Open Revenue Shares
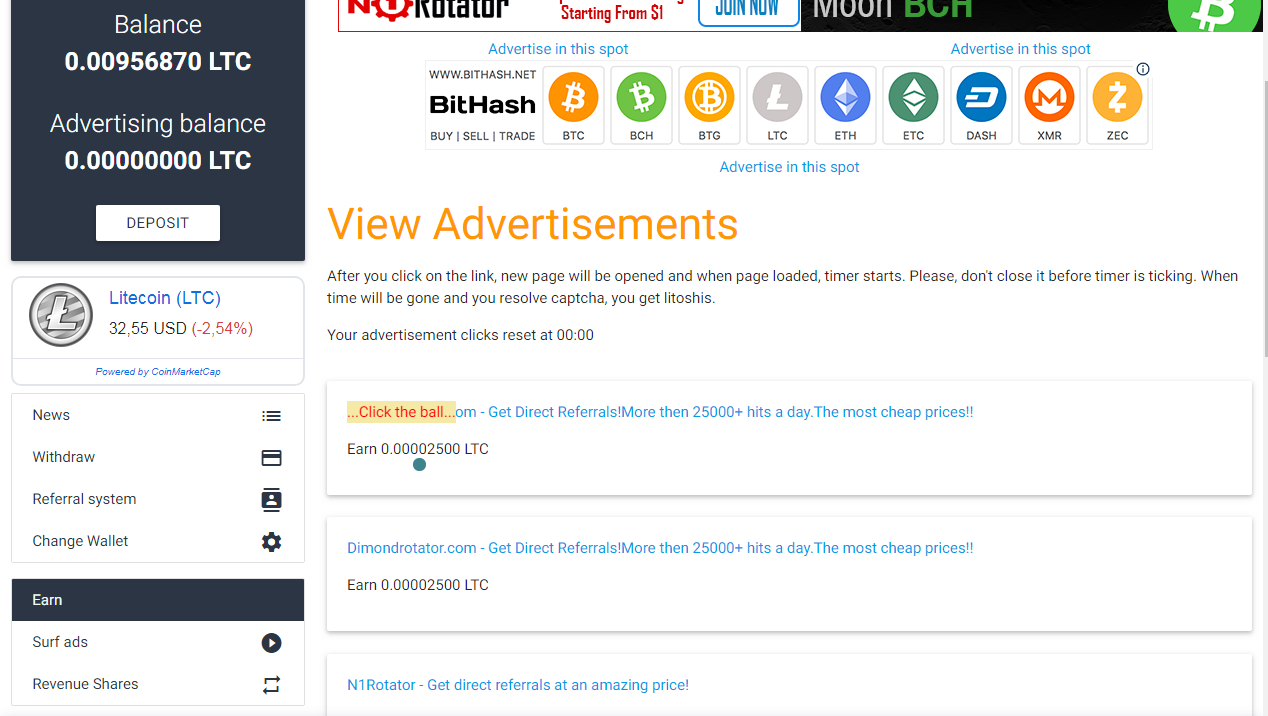 click(x=158, y=685)
